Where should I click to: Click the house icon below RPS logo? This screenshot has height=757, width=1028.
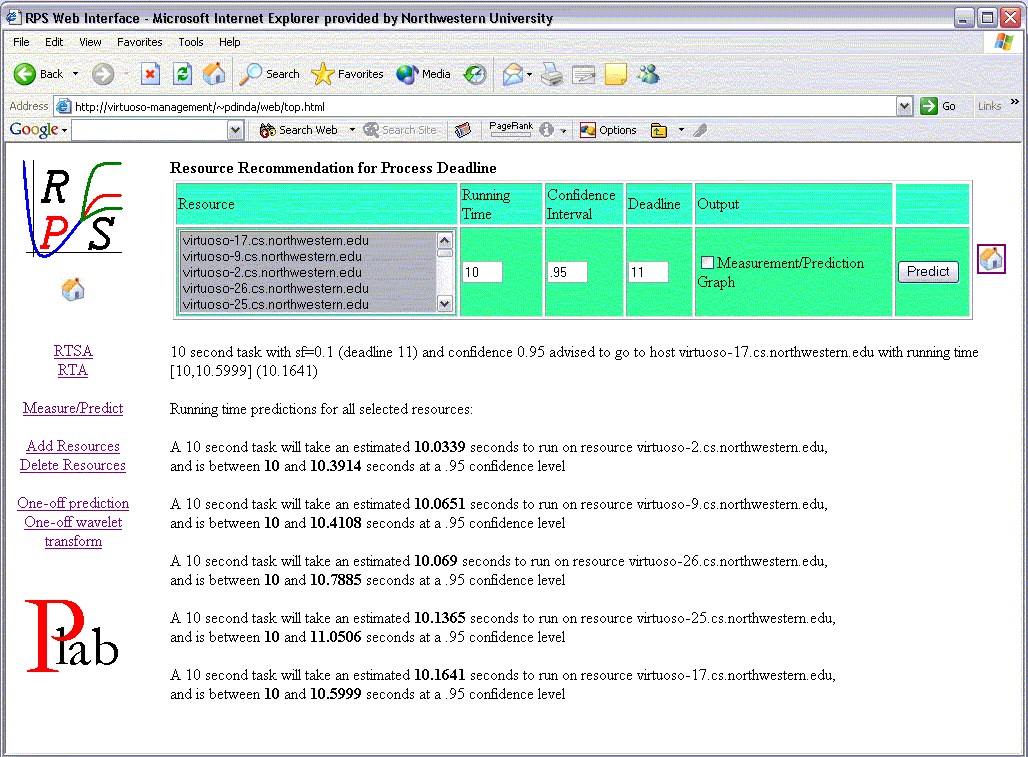[73, 290]
